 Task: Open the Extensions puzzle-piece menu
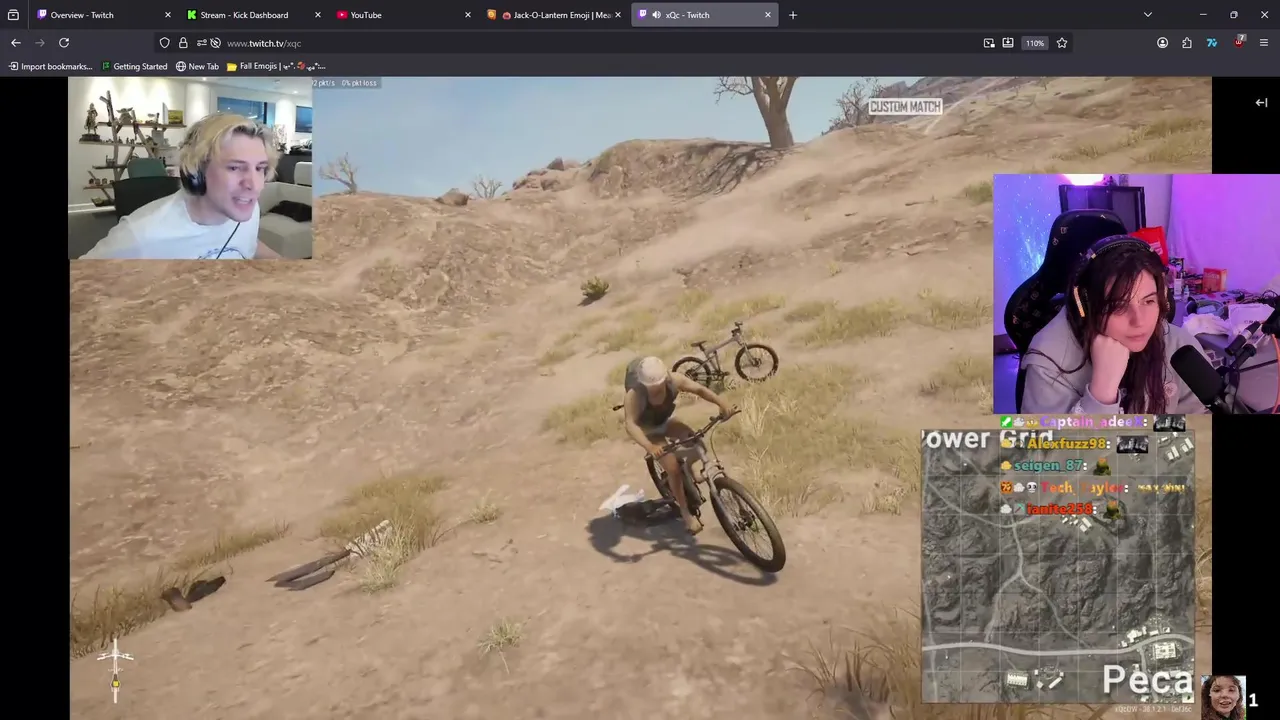pos(1187,43)
